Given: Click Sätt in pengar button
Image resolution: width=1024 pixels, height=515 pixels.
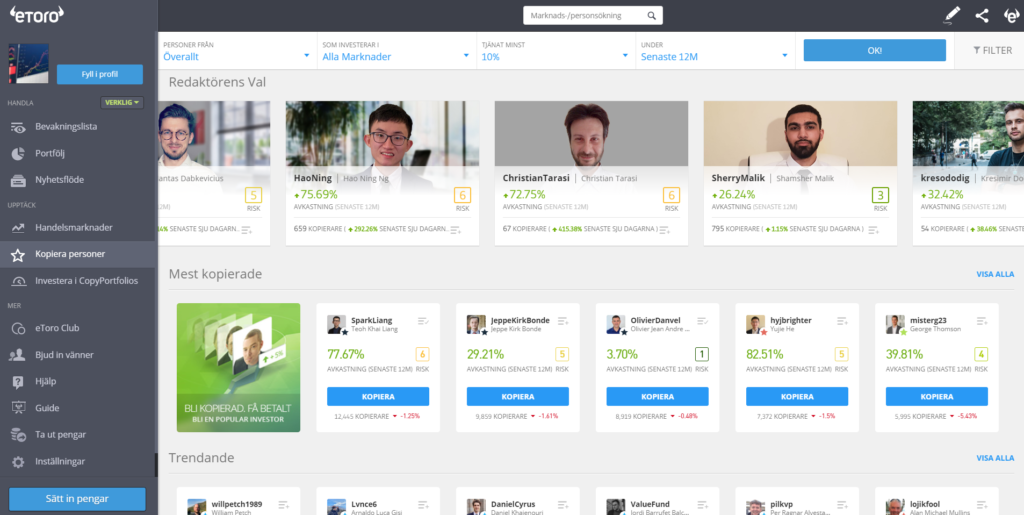Looking at the screenshot, I should click(x=77, y=499).
